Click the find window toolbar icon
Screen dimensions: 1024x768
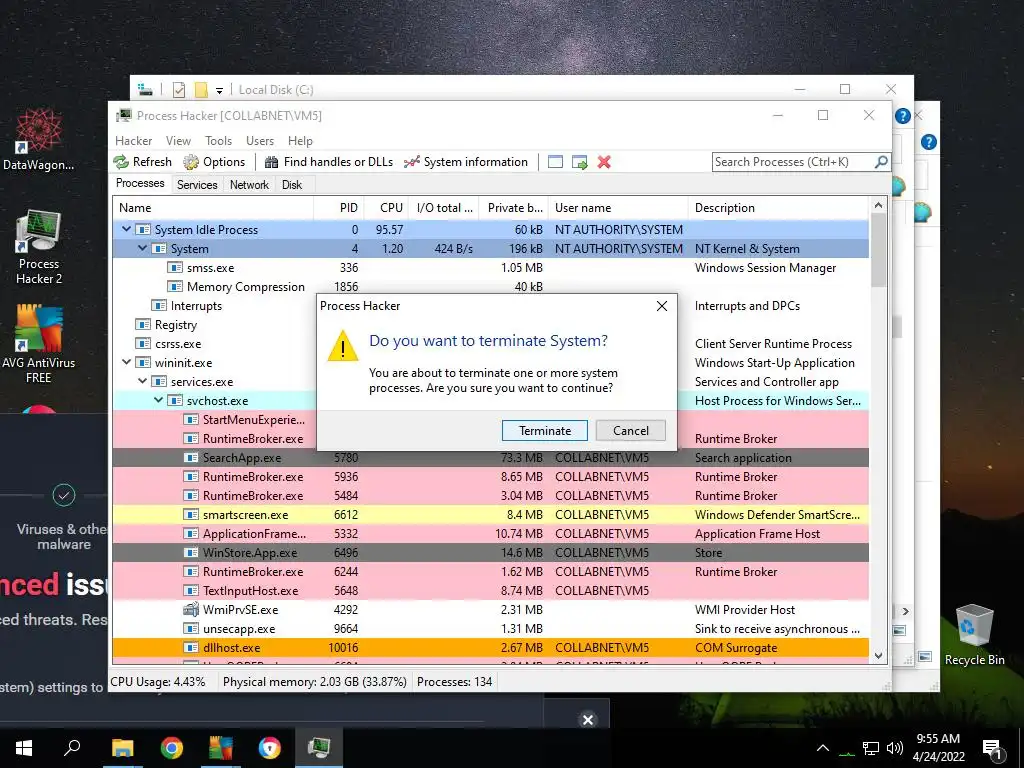click(555, 162)
